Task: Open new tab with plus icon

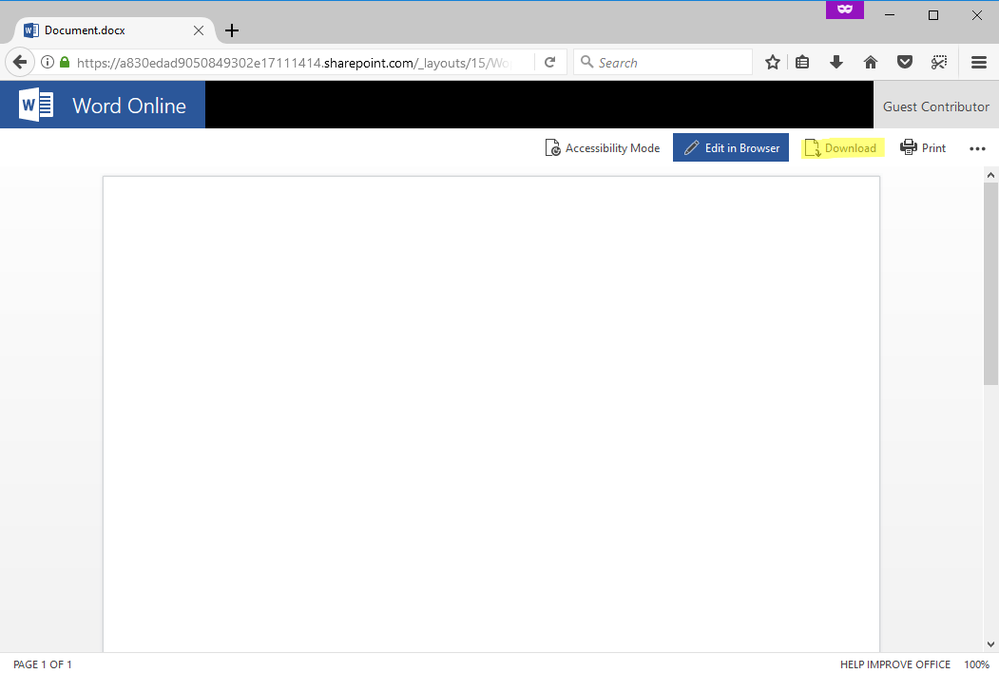Action: pyautogui.click(x=232, y=31)
